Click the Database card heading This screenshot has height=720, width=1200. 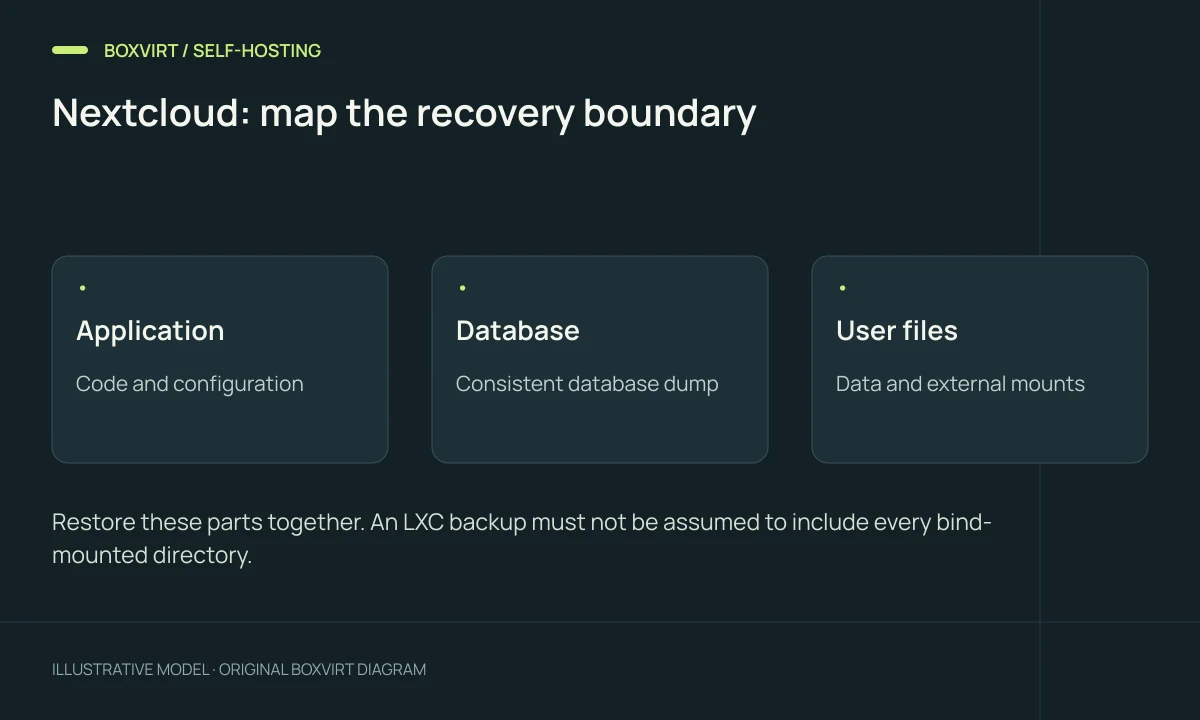(x=518, y=331)
